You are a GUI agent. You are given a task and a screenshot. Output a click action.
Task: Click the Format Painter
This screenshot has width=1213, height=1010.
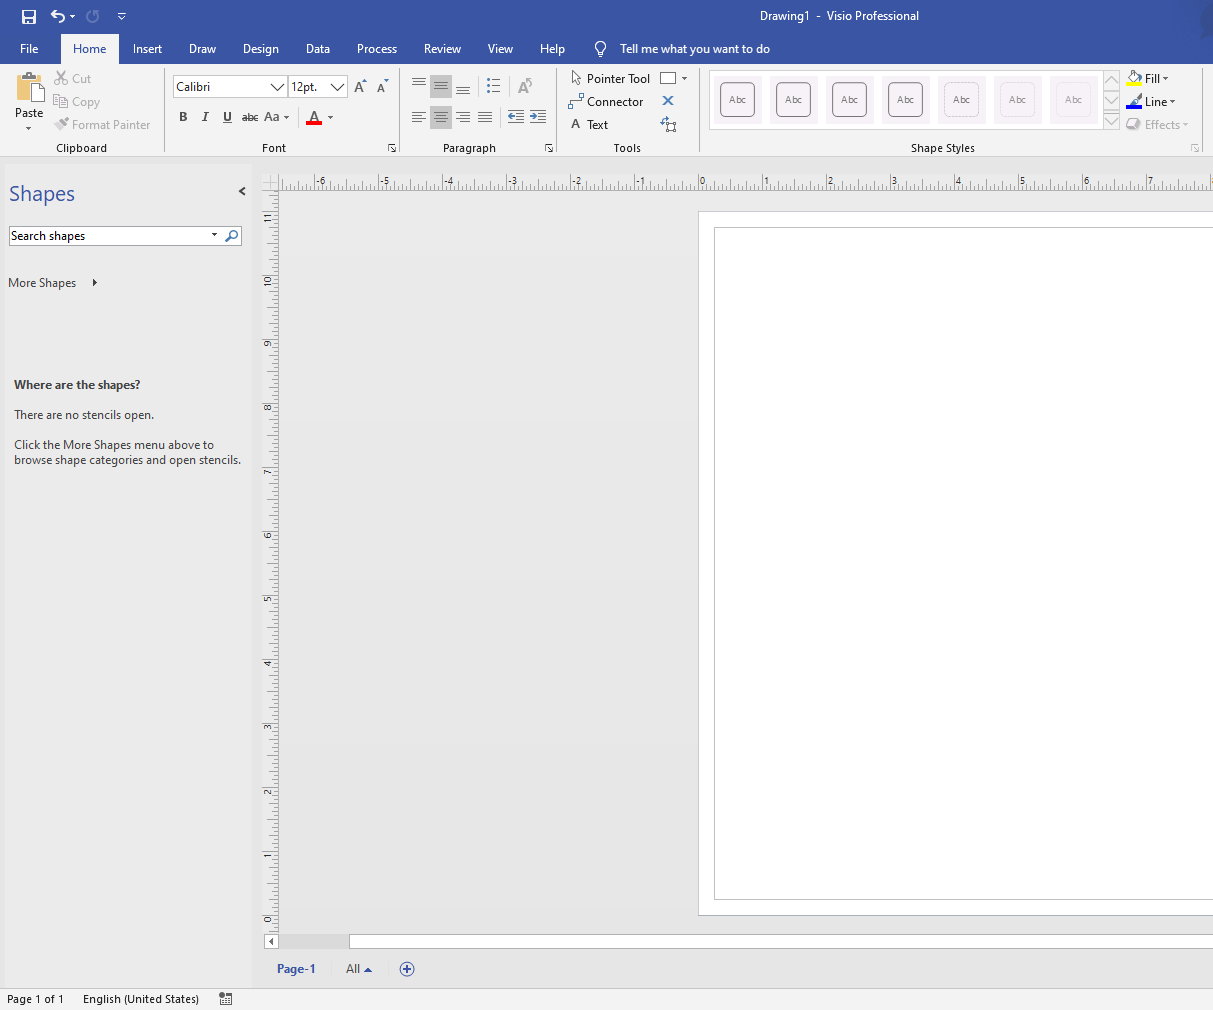click(x=103, y=124)
